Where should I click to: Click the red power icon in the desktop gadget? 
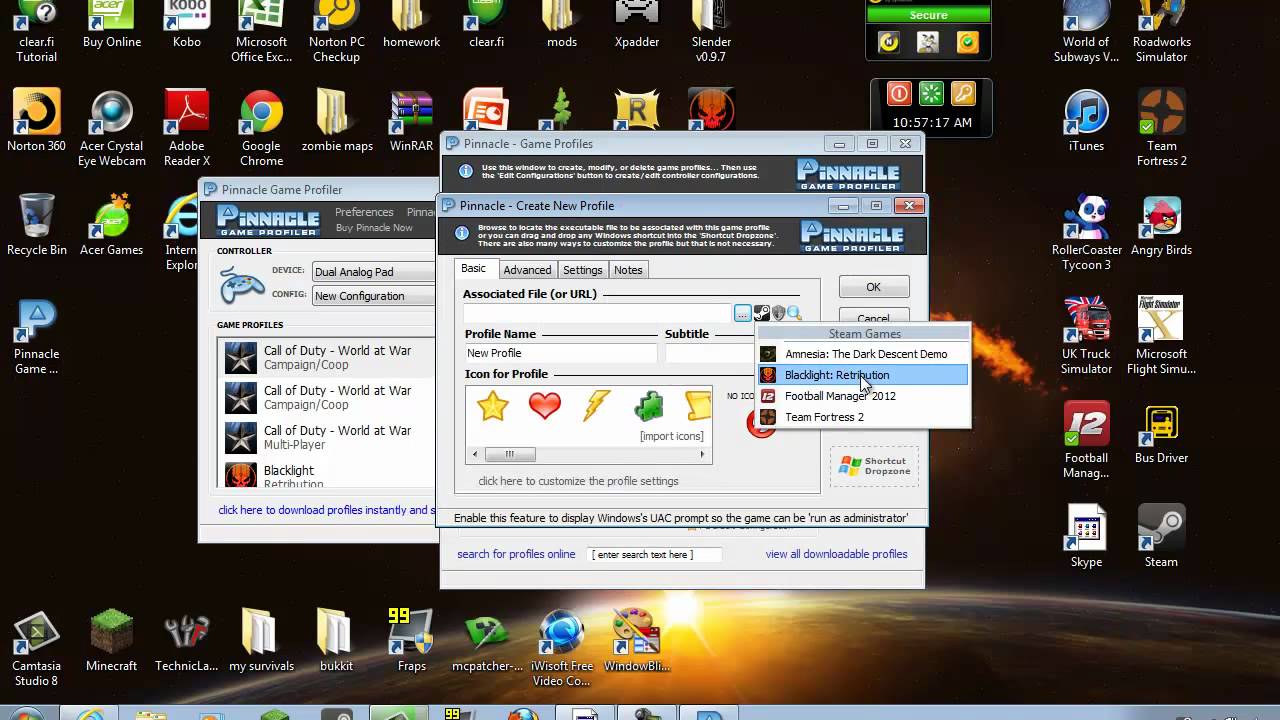tap(899, 94)
